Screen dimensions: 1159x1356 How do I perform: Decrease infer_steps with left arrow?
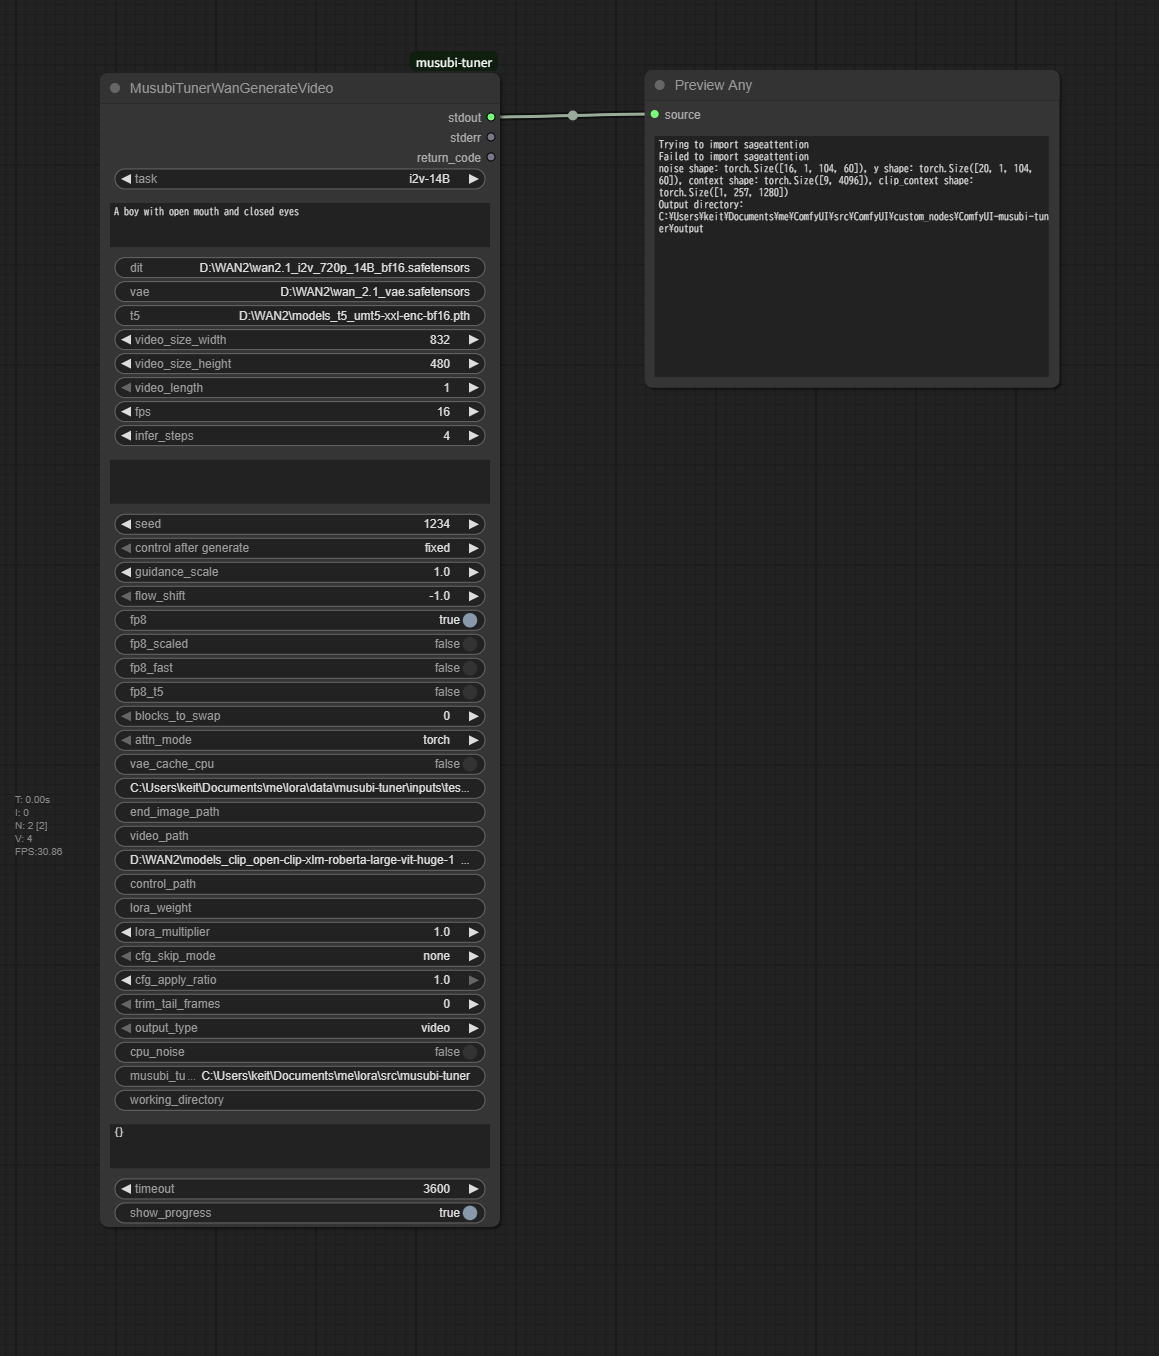tap(126, 436)
